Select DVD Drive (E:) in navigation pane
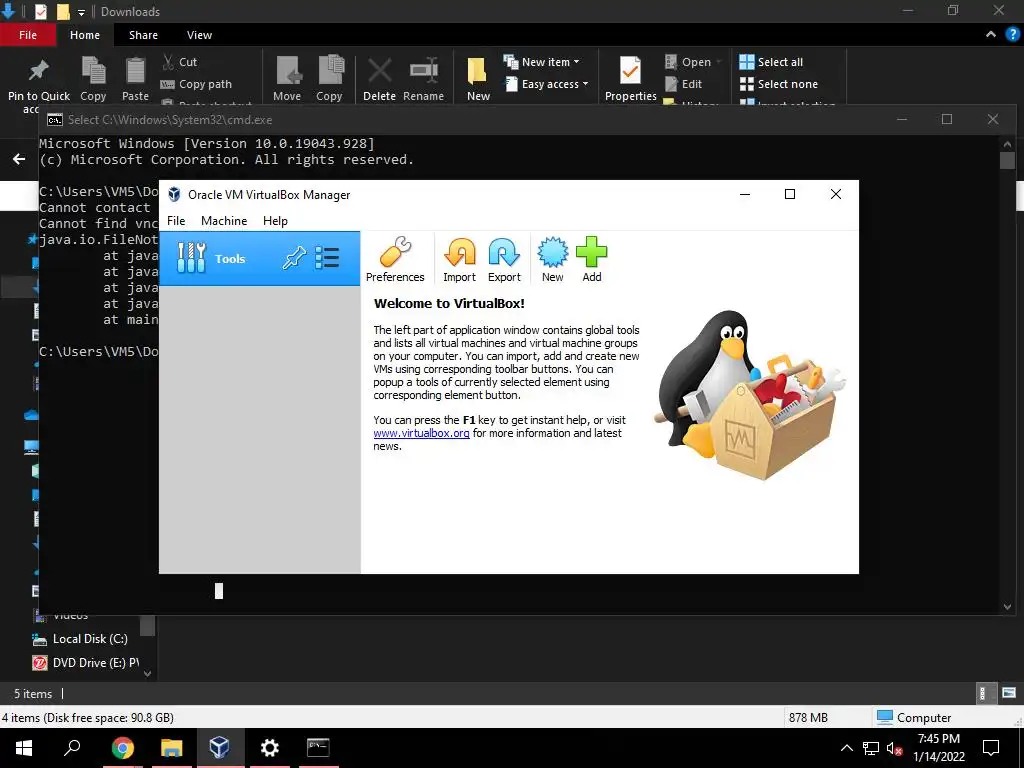Screen dimensions: 1024x768 pos(86,662)
